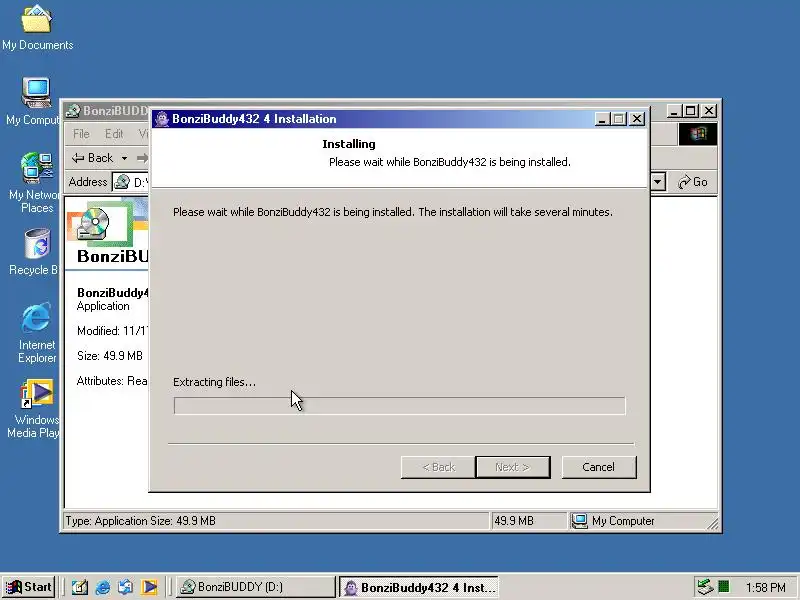This screenshot has height=600, width=800.
Task: Click status bar 'Type: Application Size: 49.9 MB'
Action: click(140, 521)
